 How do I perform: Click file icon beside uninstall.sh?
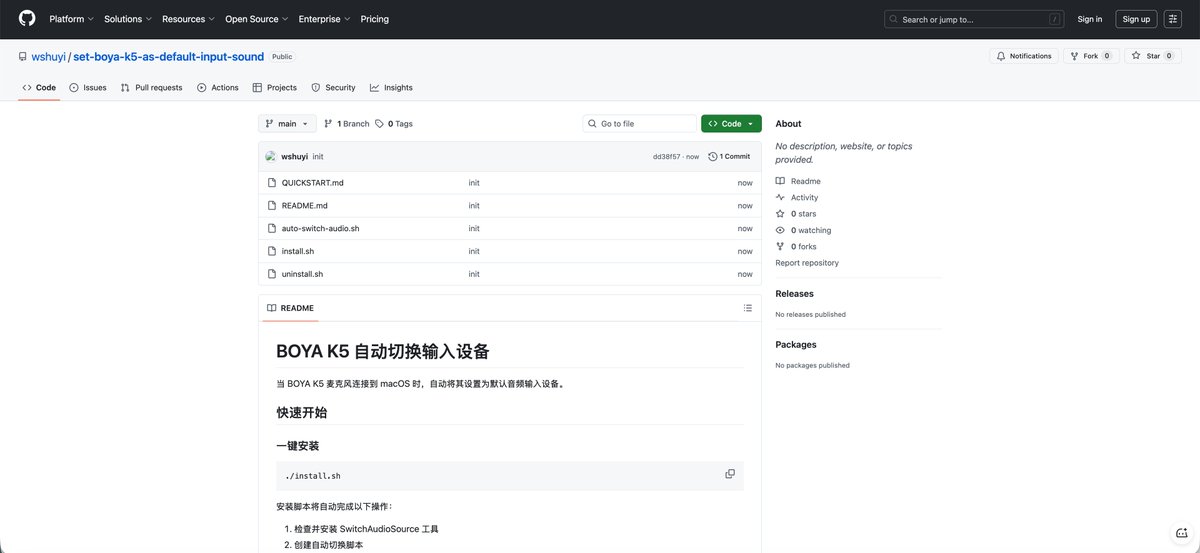[271, 274]
